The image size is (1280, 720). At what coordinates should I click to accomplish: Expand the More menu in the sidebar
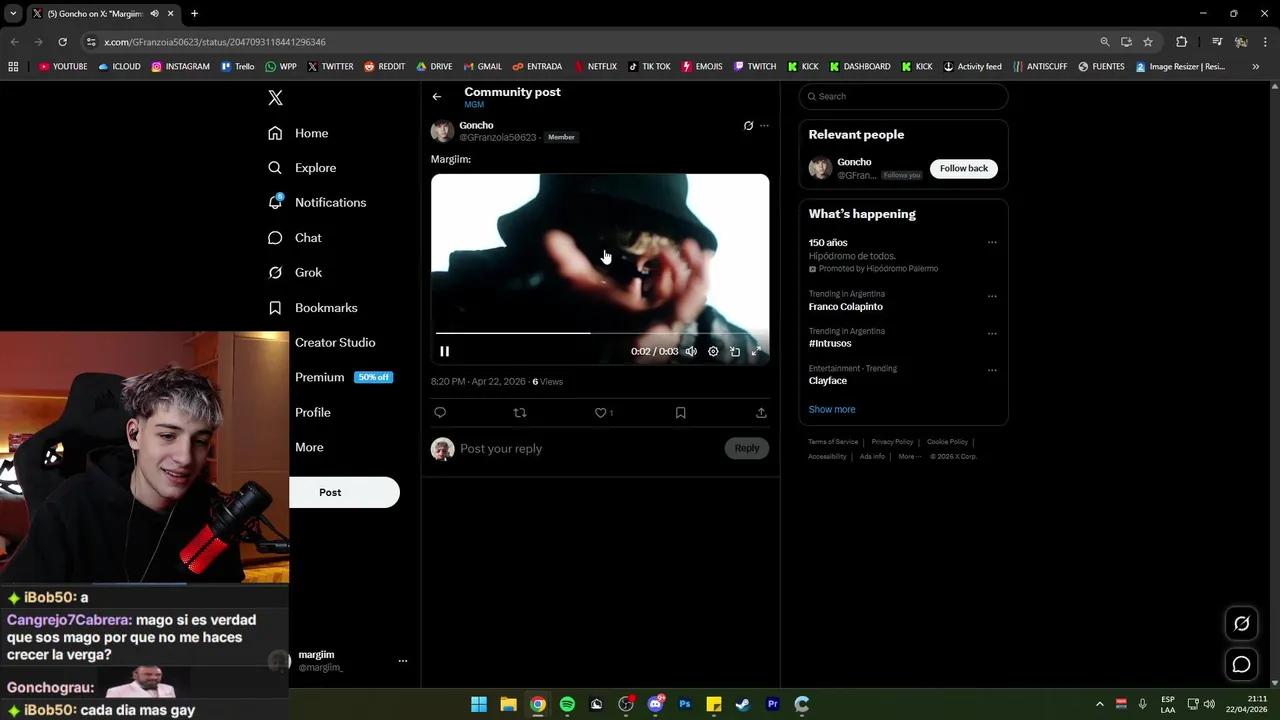tap(309, 447)
